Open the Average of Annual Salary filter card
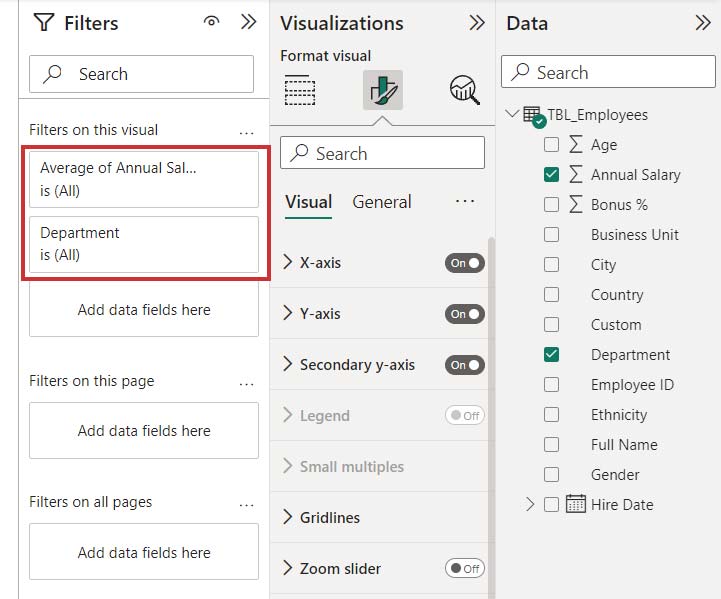The width and height of the screenshot is (721, 599). 144,179
